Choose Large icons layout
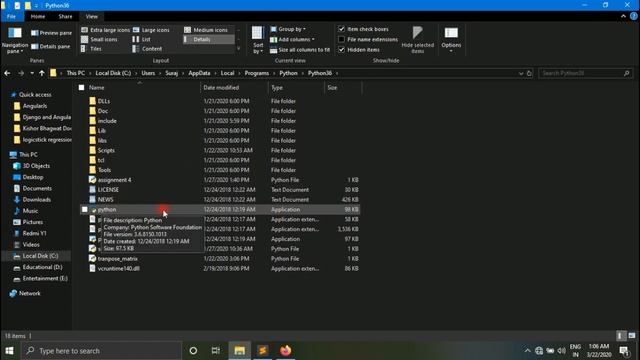The image size is (640, 360). point(151,30)
